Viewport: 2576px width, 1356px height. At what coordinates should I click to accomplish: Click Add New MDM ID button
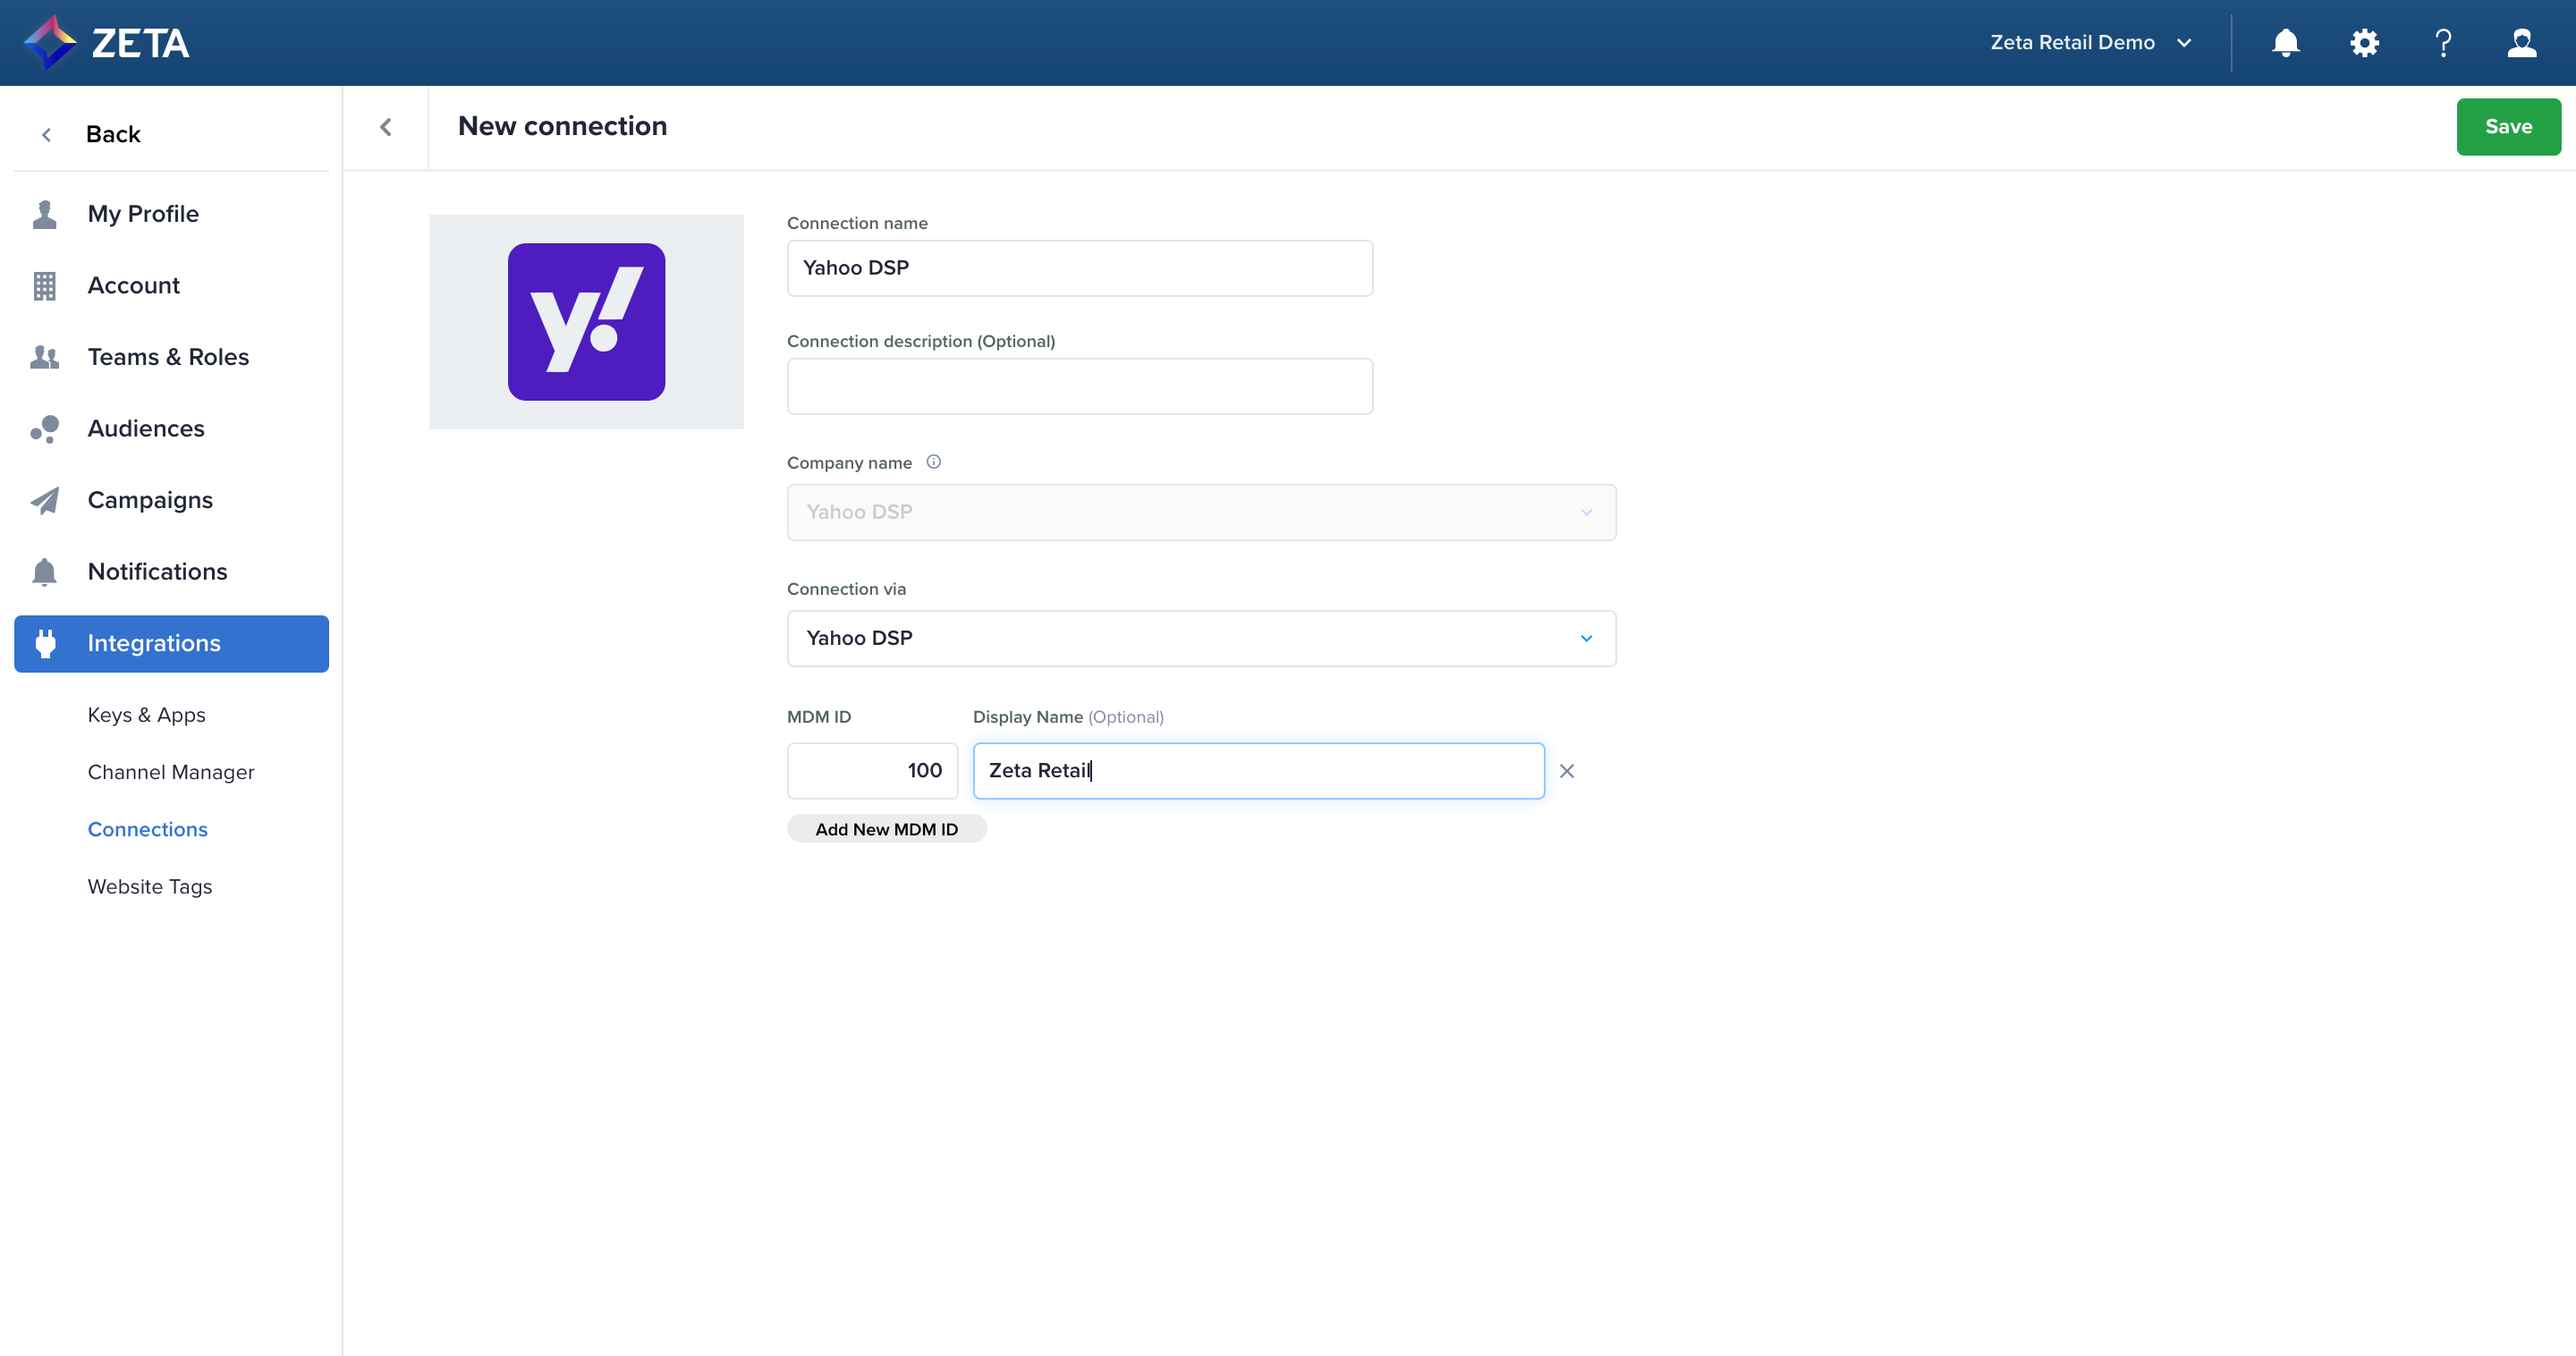[886, 829]
